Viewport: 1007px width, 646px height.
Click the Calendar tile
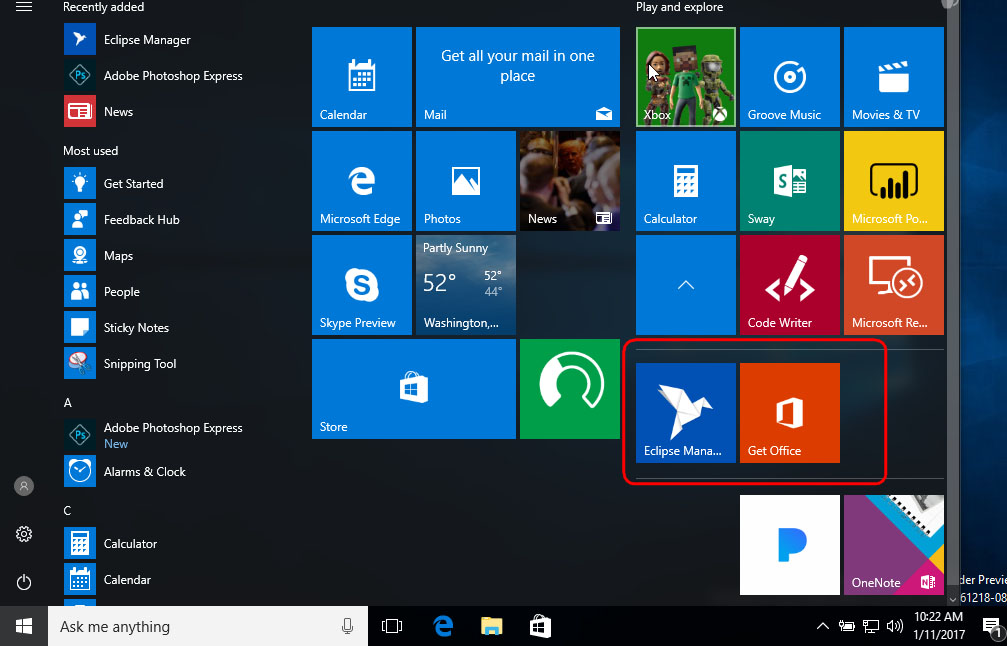click(x=362, y=76)
